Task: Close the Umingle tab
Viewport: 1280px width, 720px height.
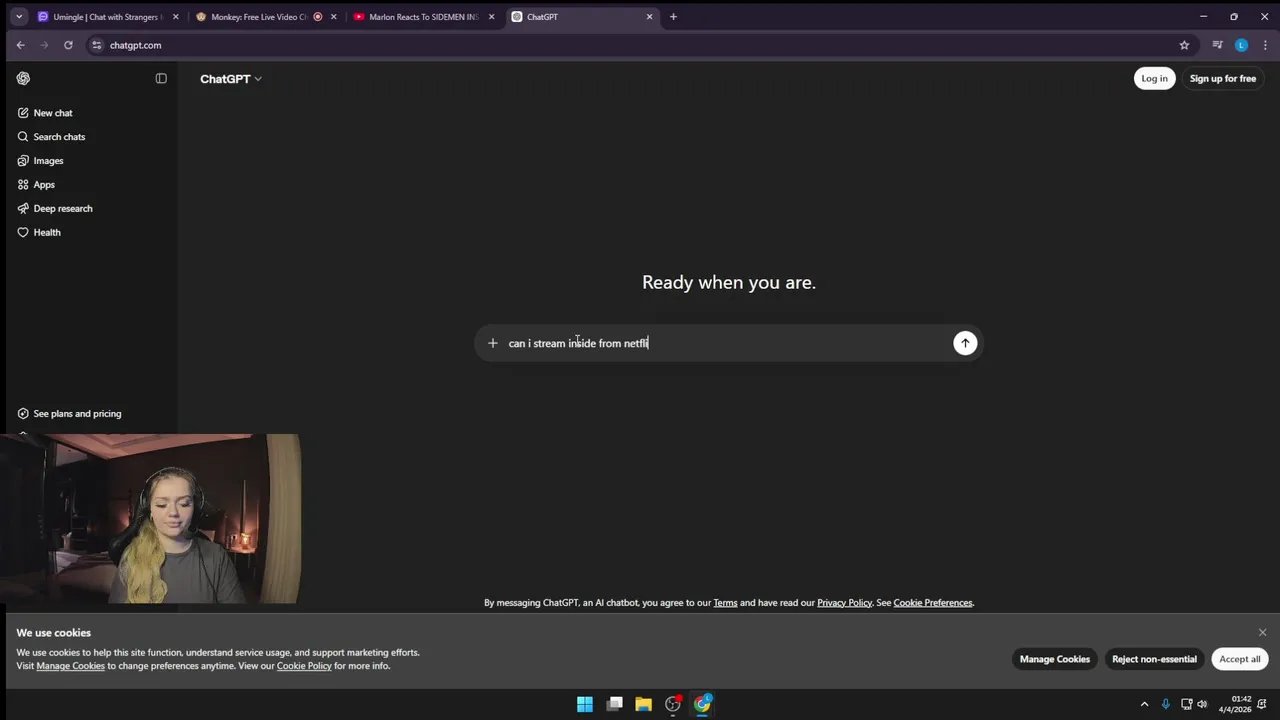Action: coord(175,17)
